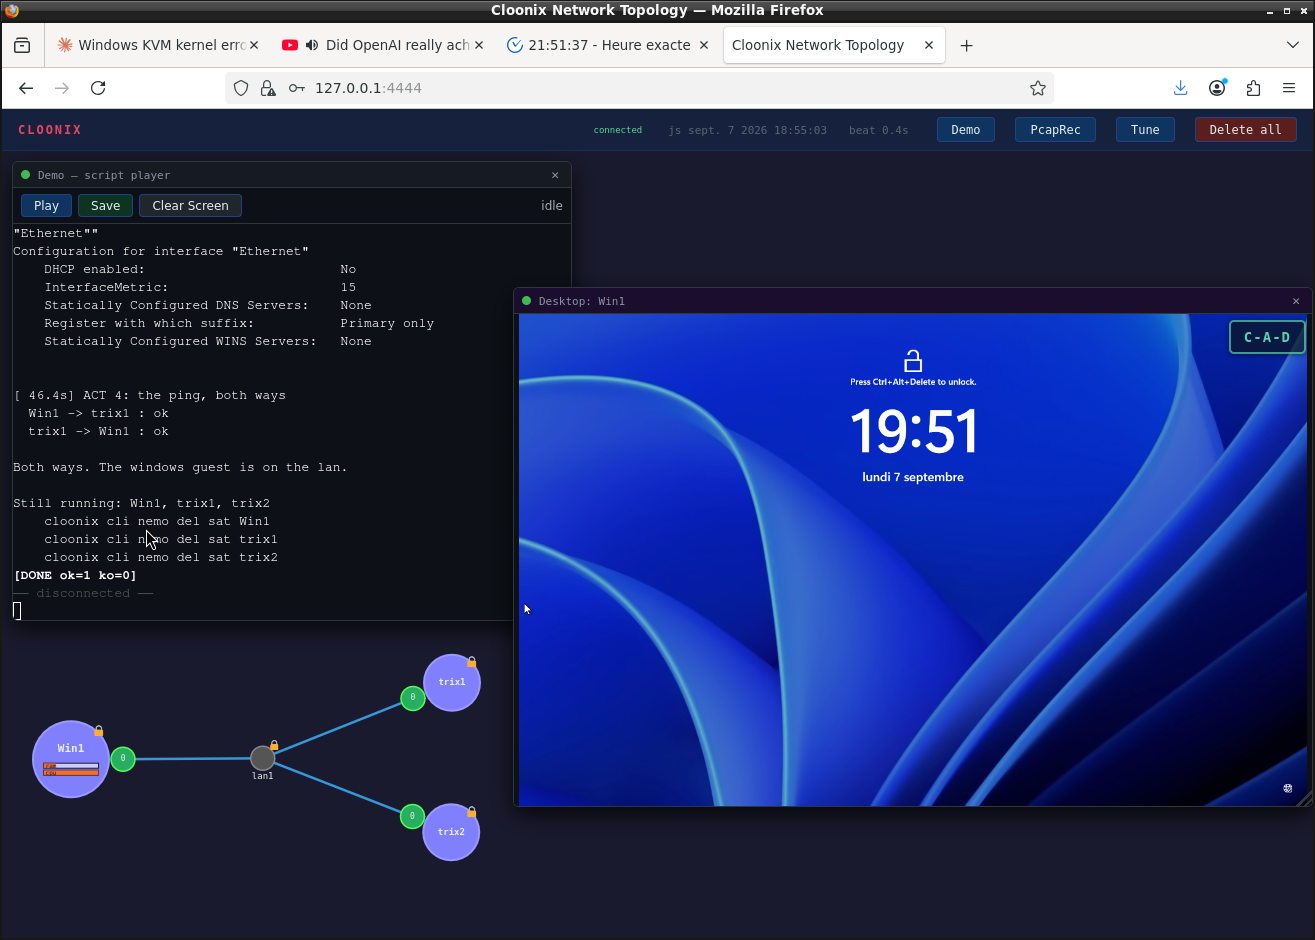Open the tracking protection shield icon
1315x940 pixels.
241,88
